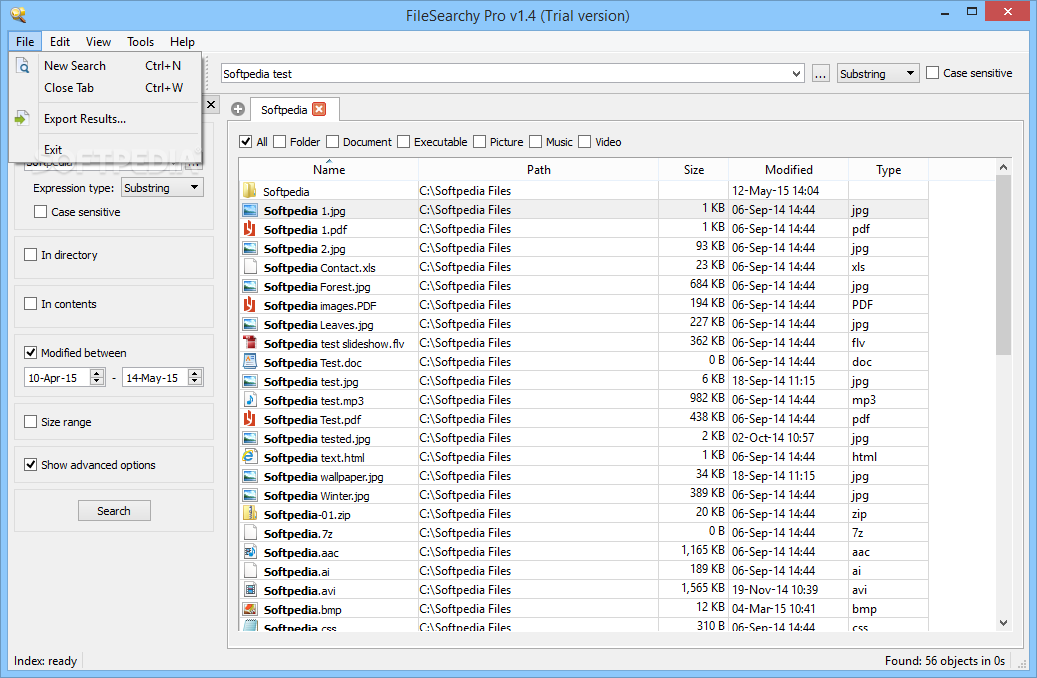Uncheck Show advanced options

tap(30, 464)
